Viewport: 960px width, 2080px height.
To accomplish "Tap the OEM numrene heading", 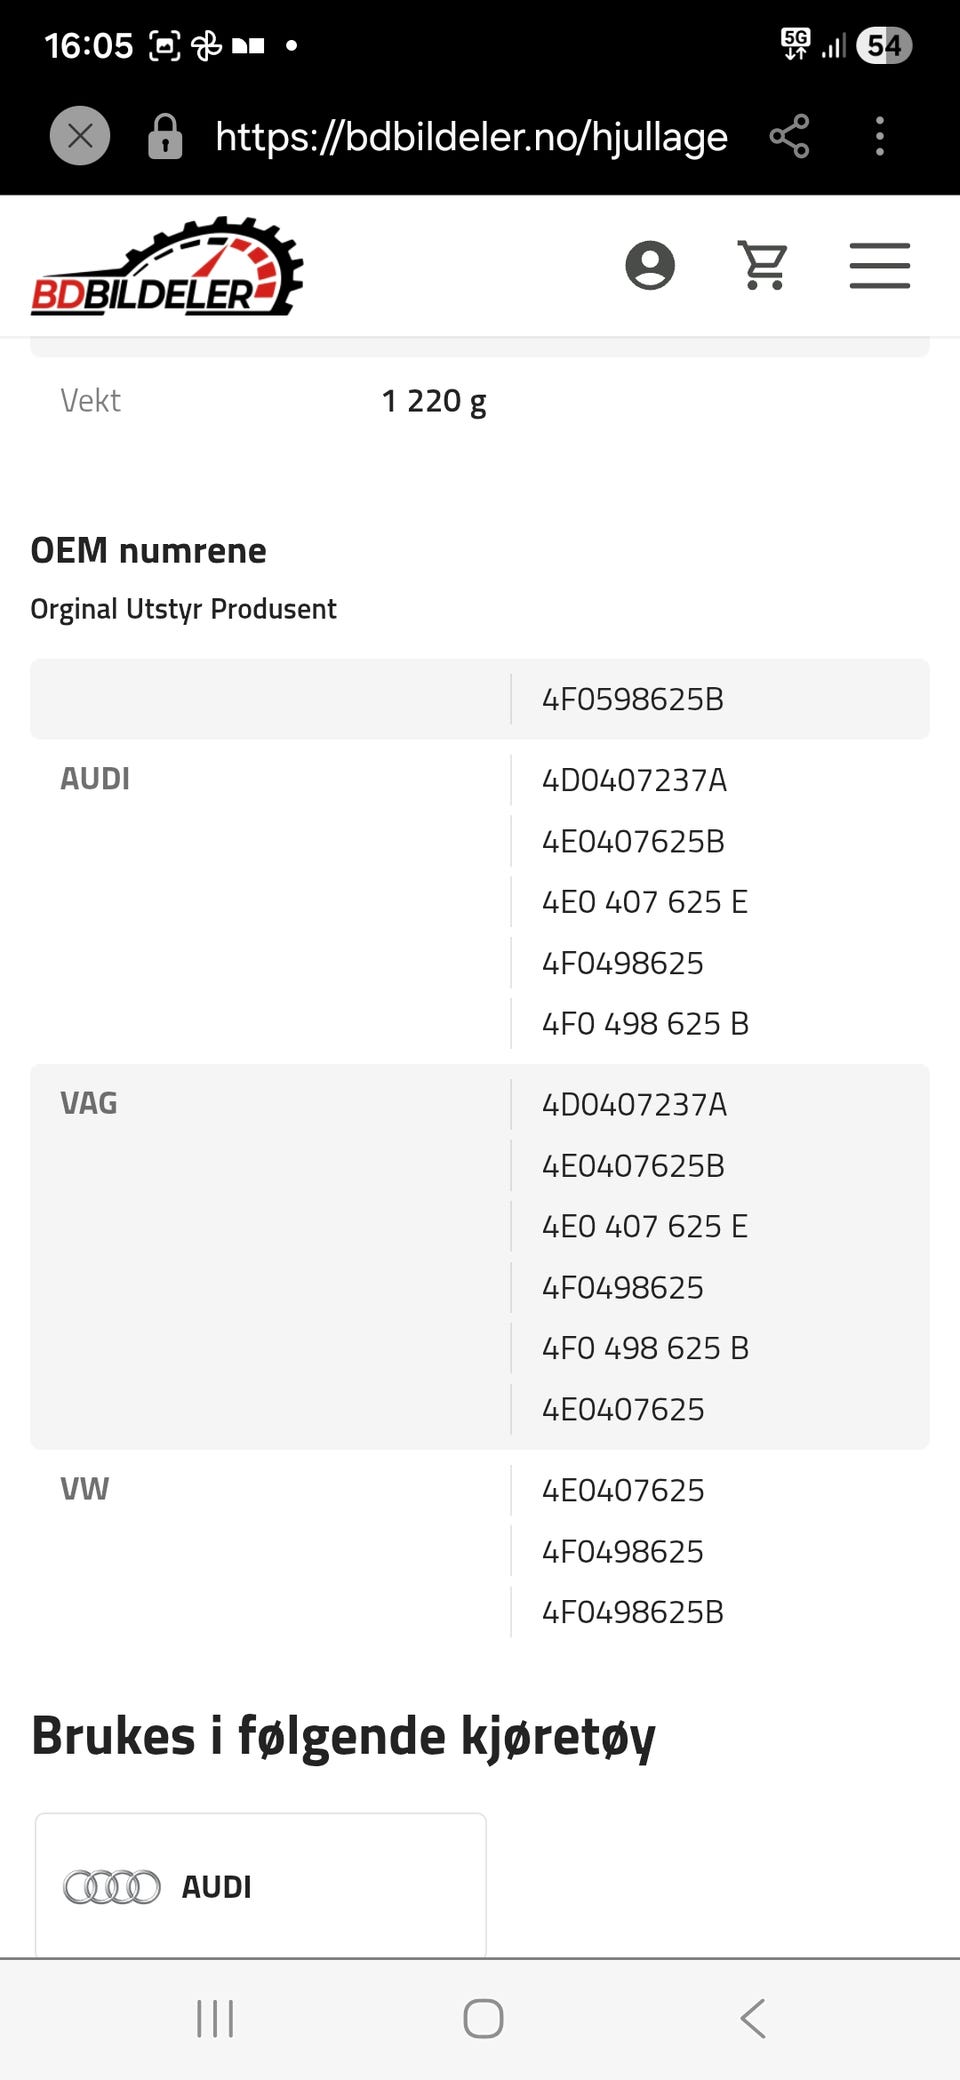I will pyautogui.click(x=149, y=550).
